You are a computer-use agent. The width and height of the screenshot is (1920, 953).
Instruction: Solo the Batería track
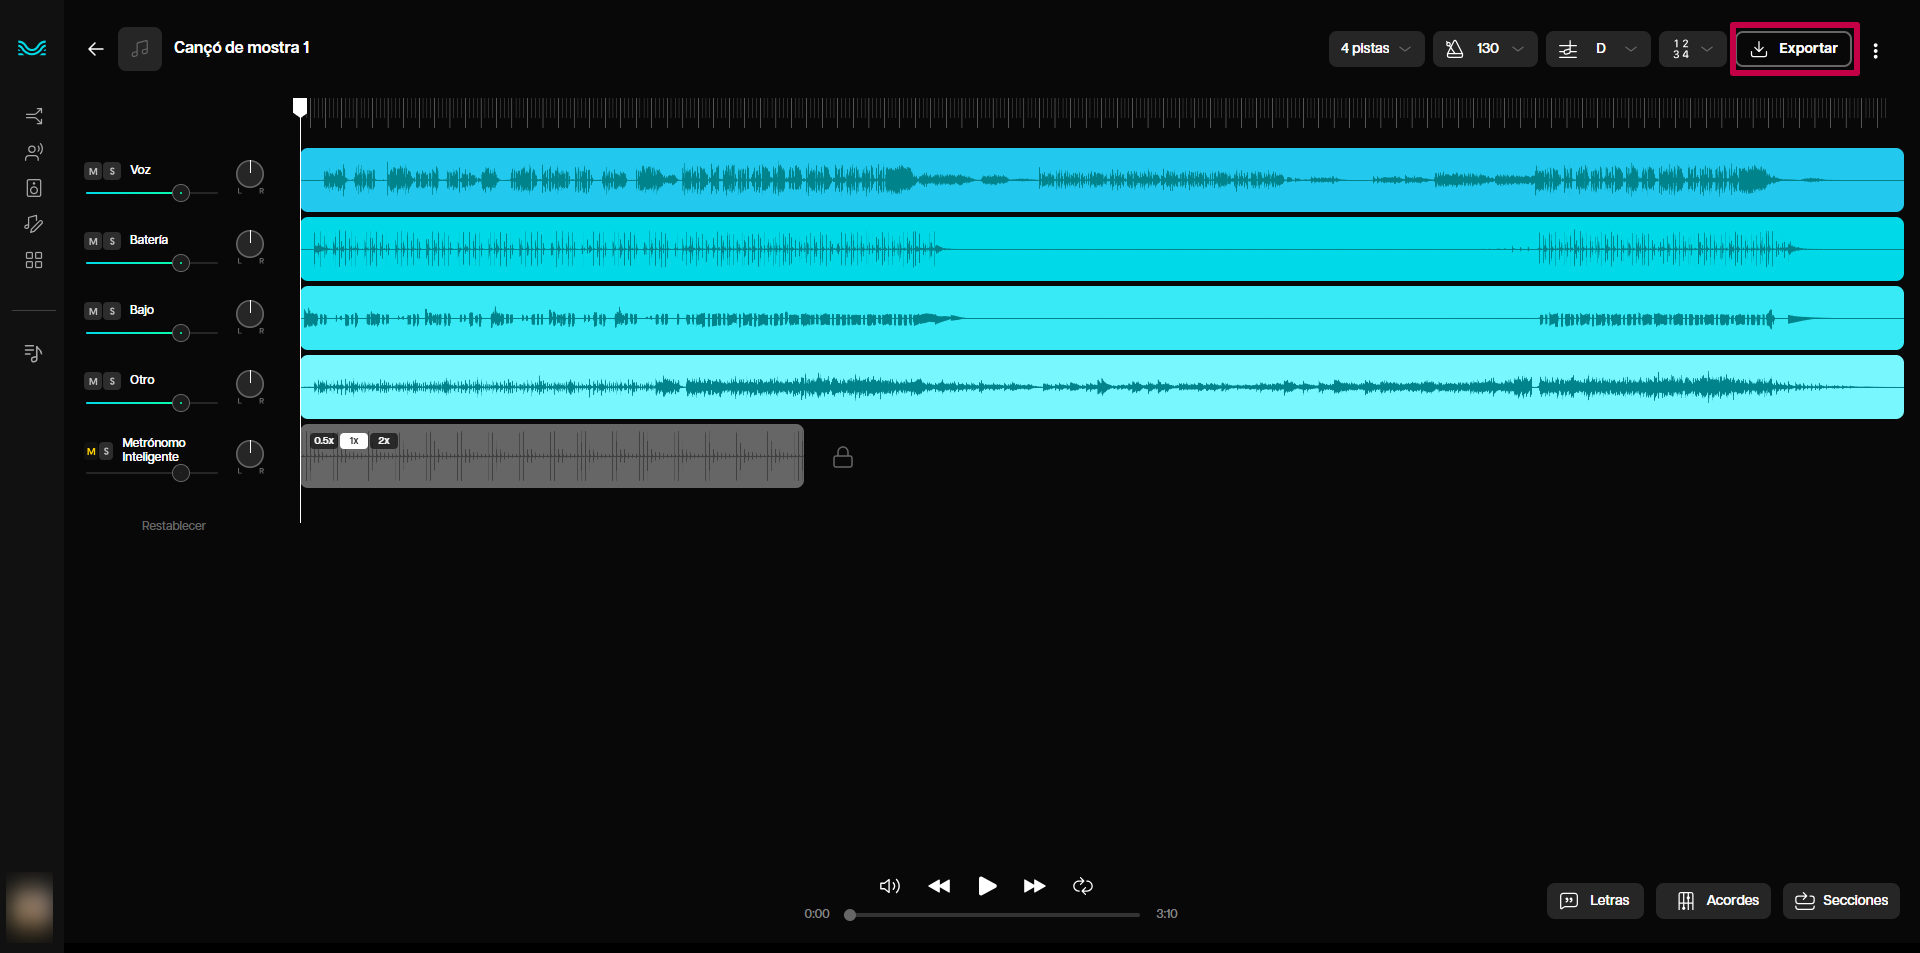pyautogui.click(x=112, y=241)
